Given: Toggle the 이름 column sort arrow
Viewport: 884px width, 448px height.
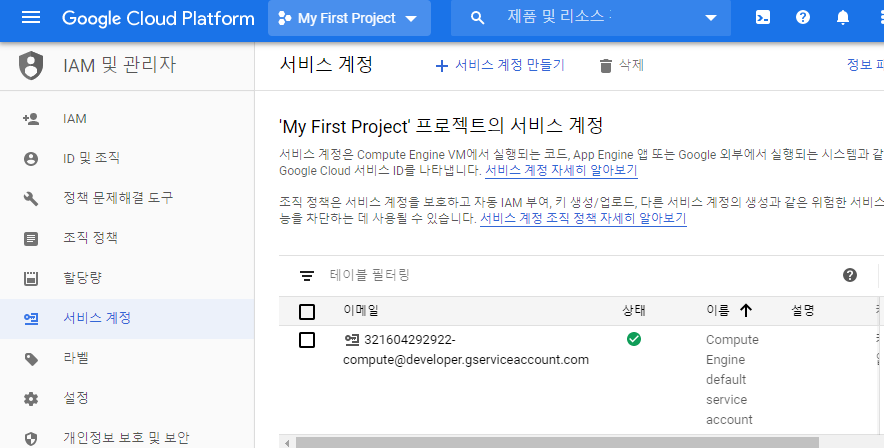Looking at the screenshot, I should tap(746, 310).
